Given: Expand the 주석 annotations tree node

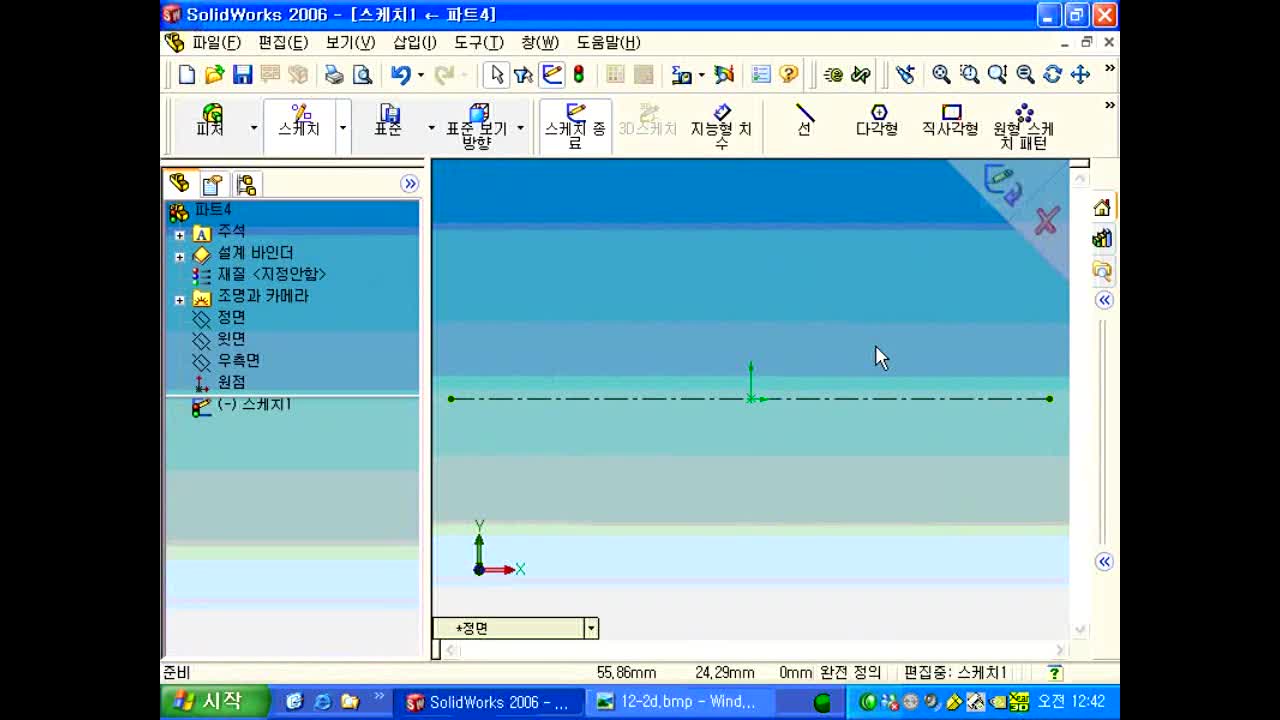Looking at the screenshot, I should coord(180,235).
